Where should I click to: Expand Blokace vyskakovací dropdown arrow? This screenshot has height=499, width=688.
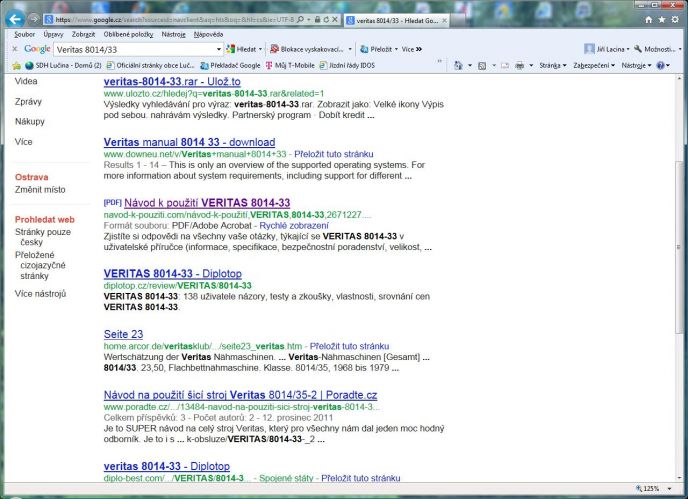click(x=350, y=49)
